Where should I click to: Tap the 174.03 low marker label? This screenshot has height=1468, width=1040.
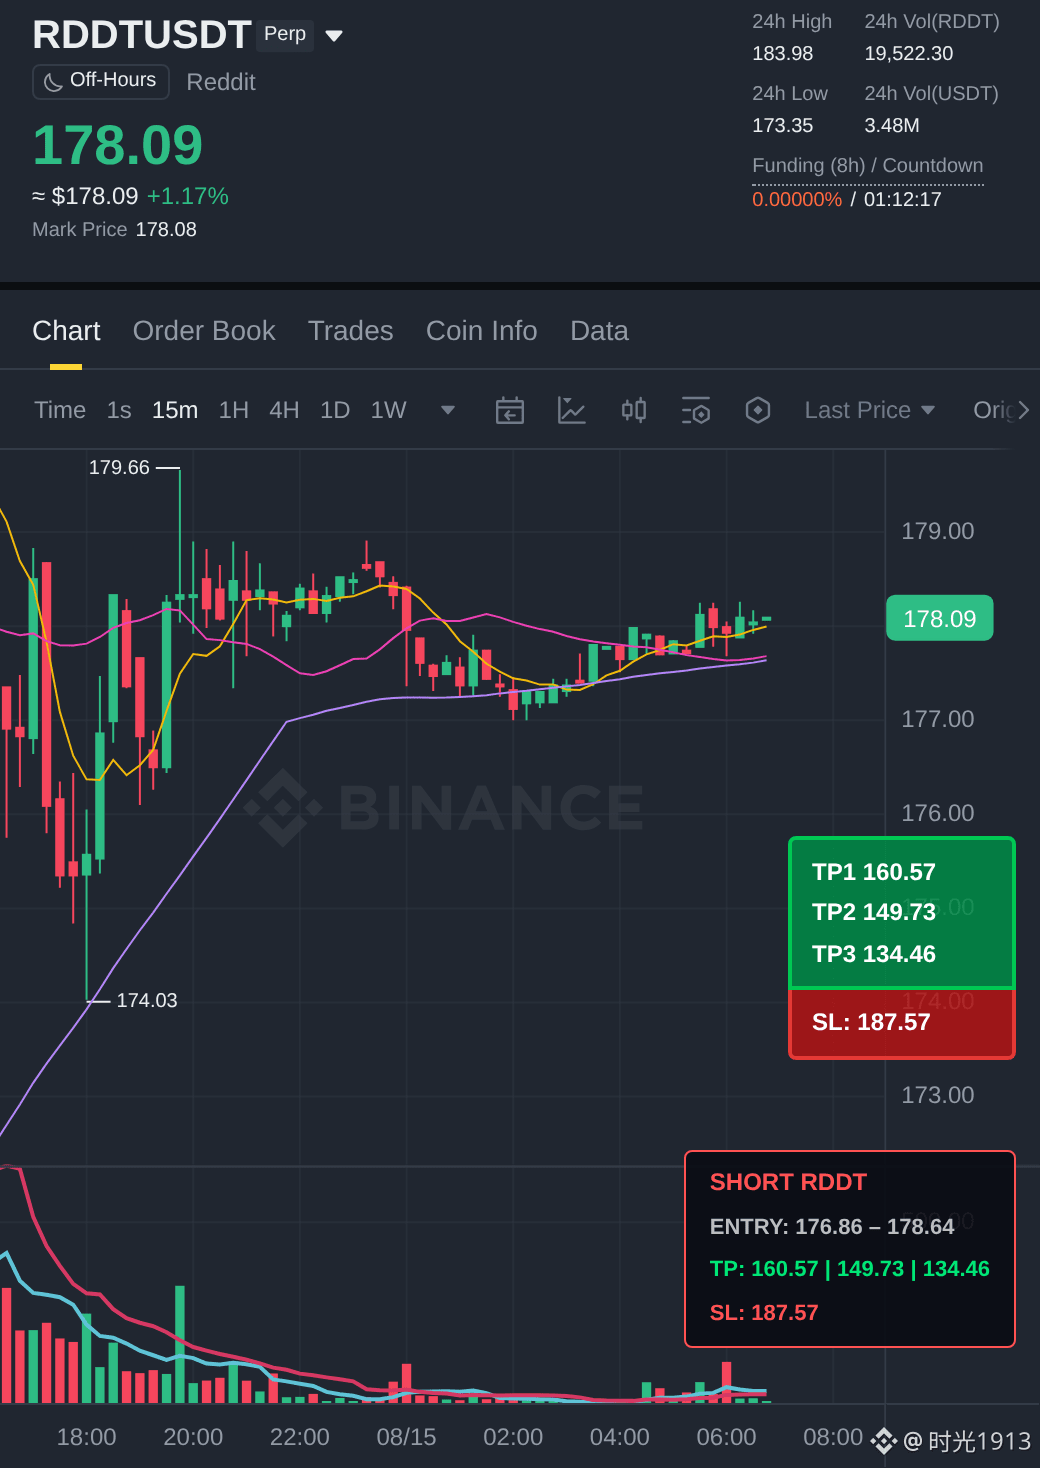click(x=147, y=1000)
